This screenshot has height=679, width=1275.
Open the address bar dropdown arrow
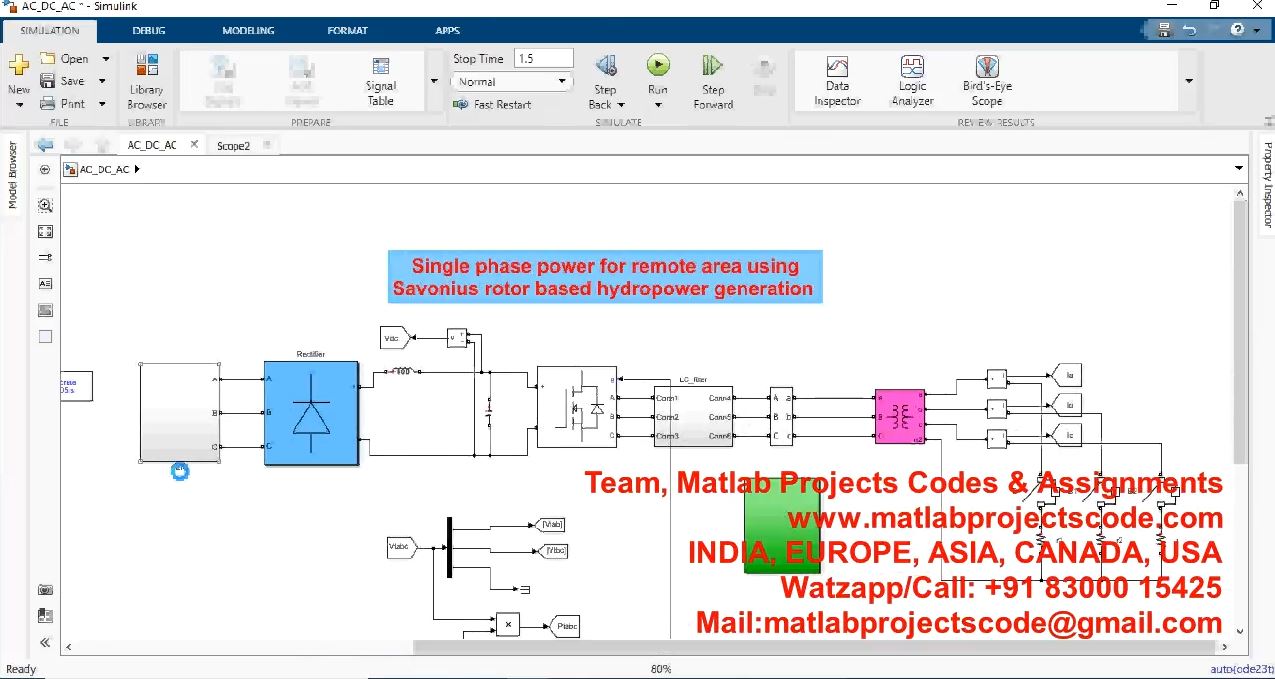1239,170
